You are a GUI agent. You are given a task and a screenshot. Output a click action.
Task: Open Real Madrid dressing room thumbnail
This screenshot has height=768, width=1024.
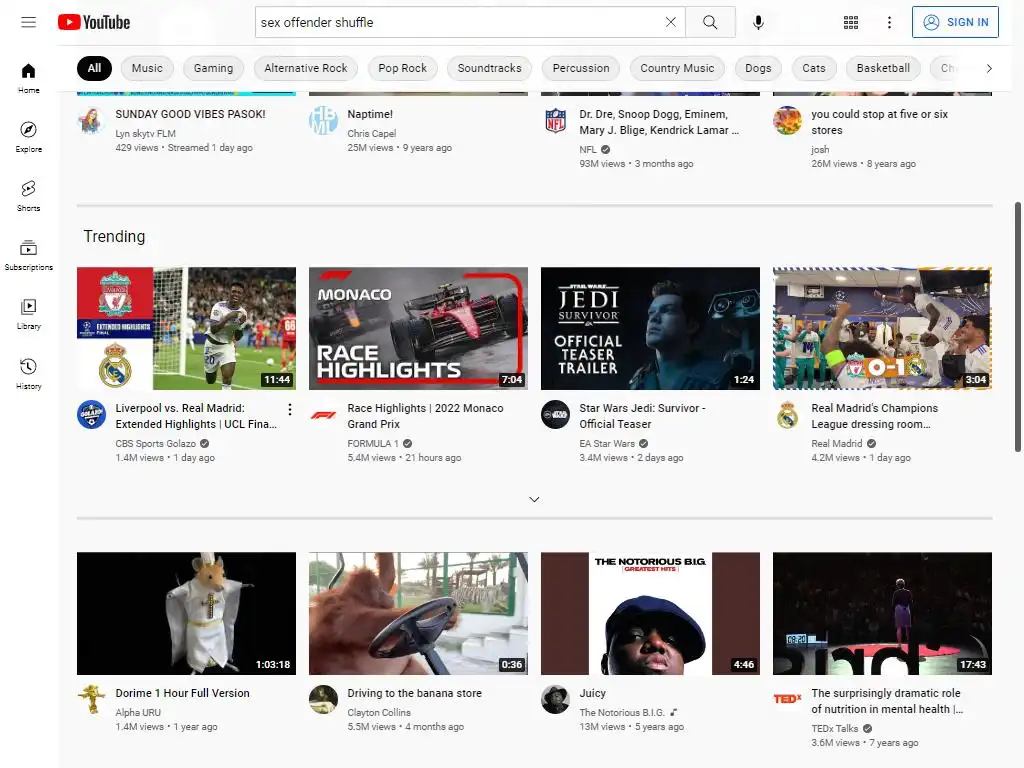tap(882, 328)
